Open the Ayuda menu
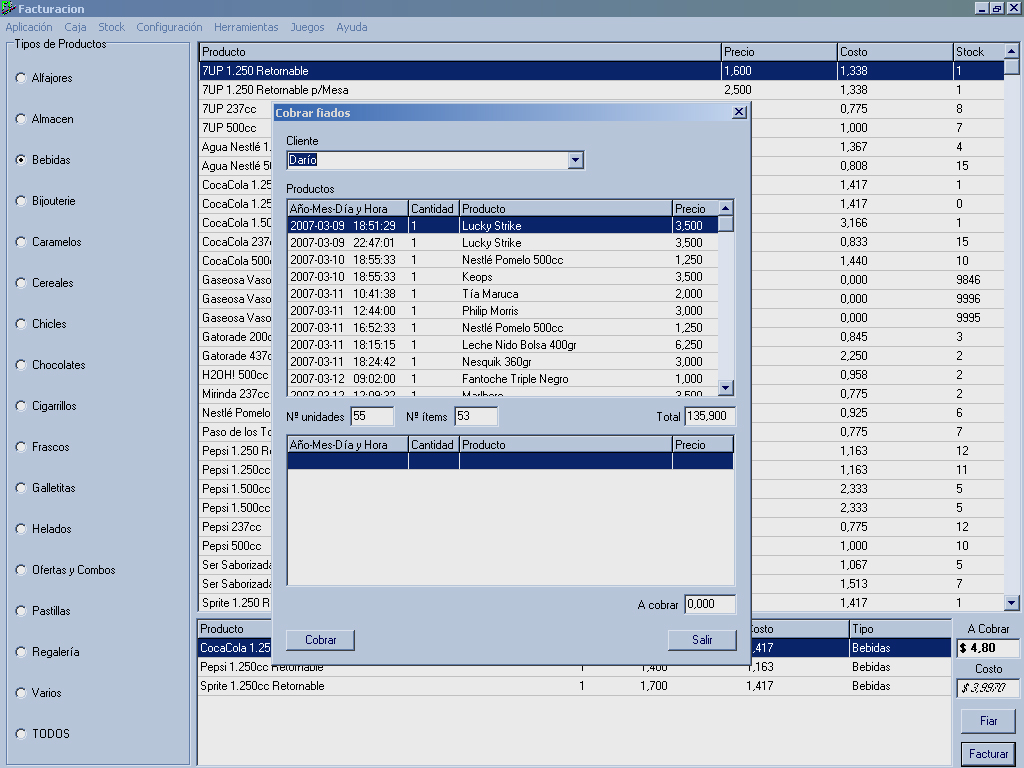The width and height of the screenshot is (1024, 768). 352,27
